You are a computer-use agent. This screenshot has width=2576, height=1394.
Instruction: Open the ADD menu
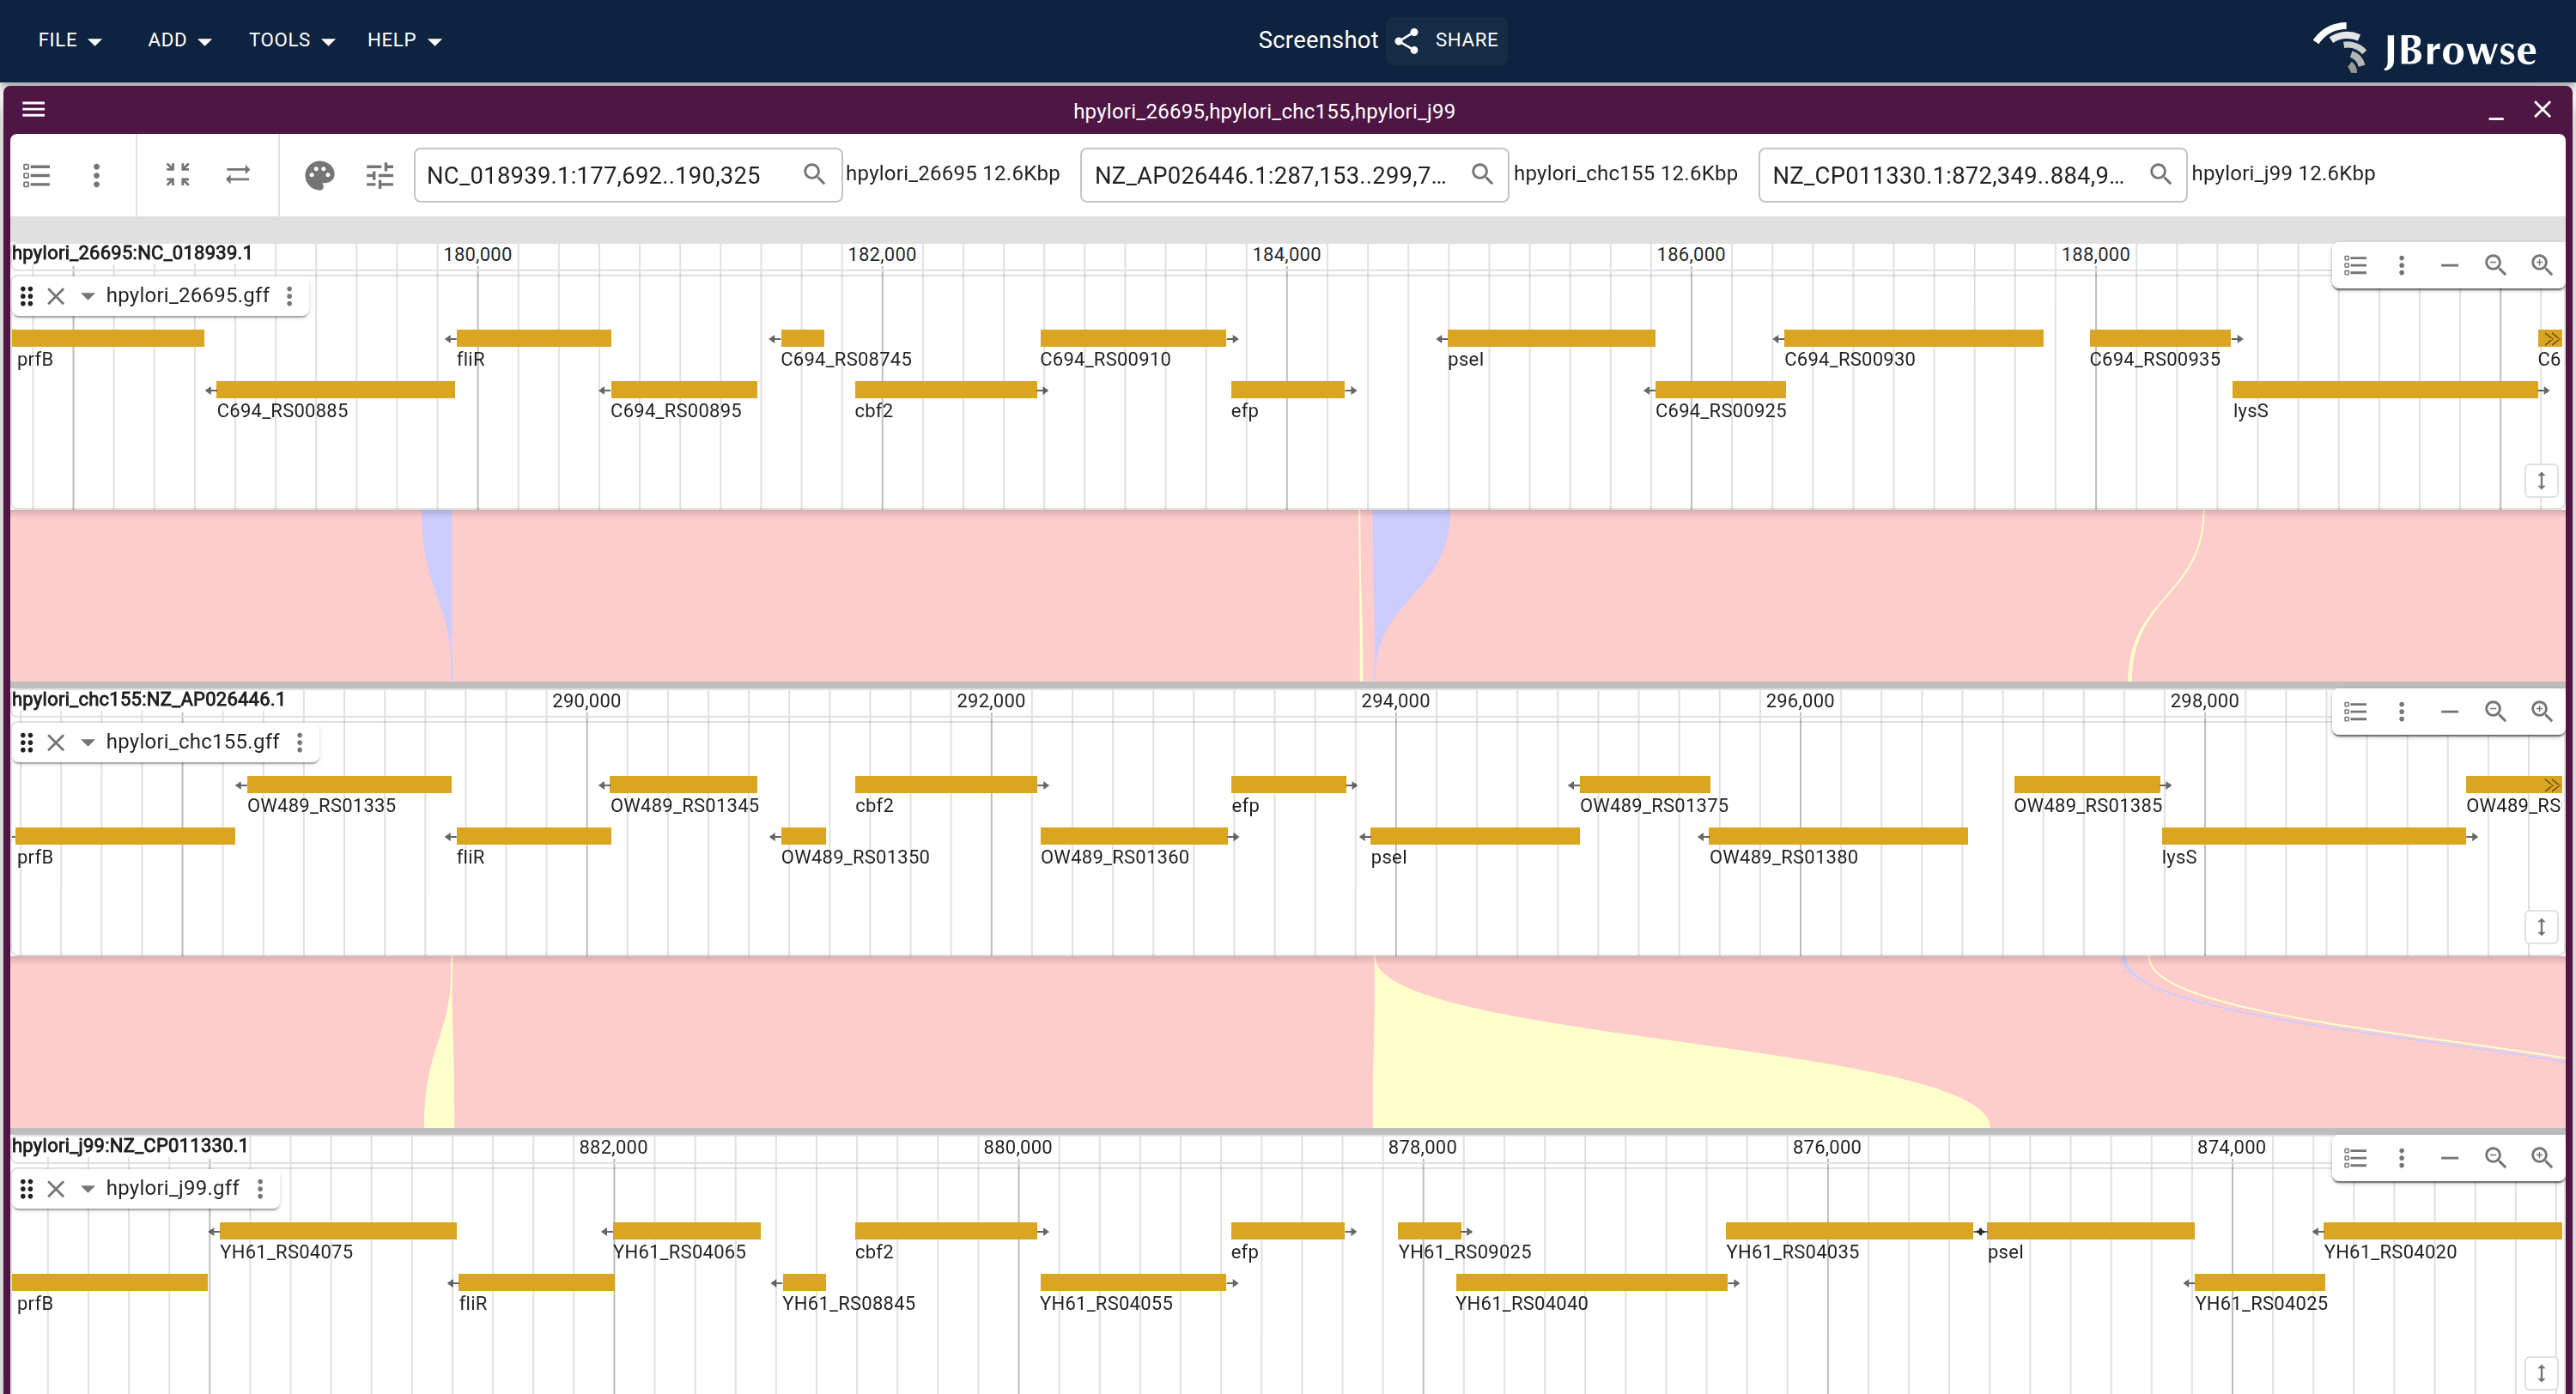coord(180,40)
